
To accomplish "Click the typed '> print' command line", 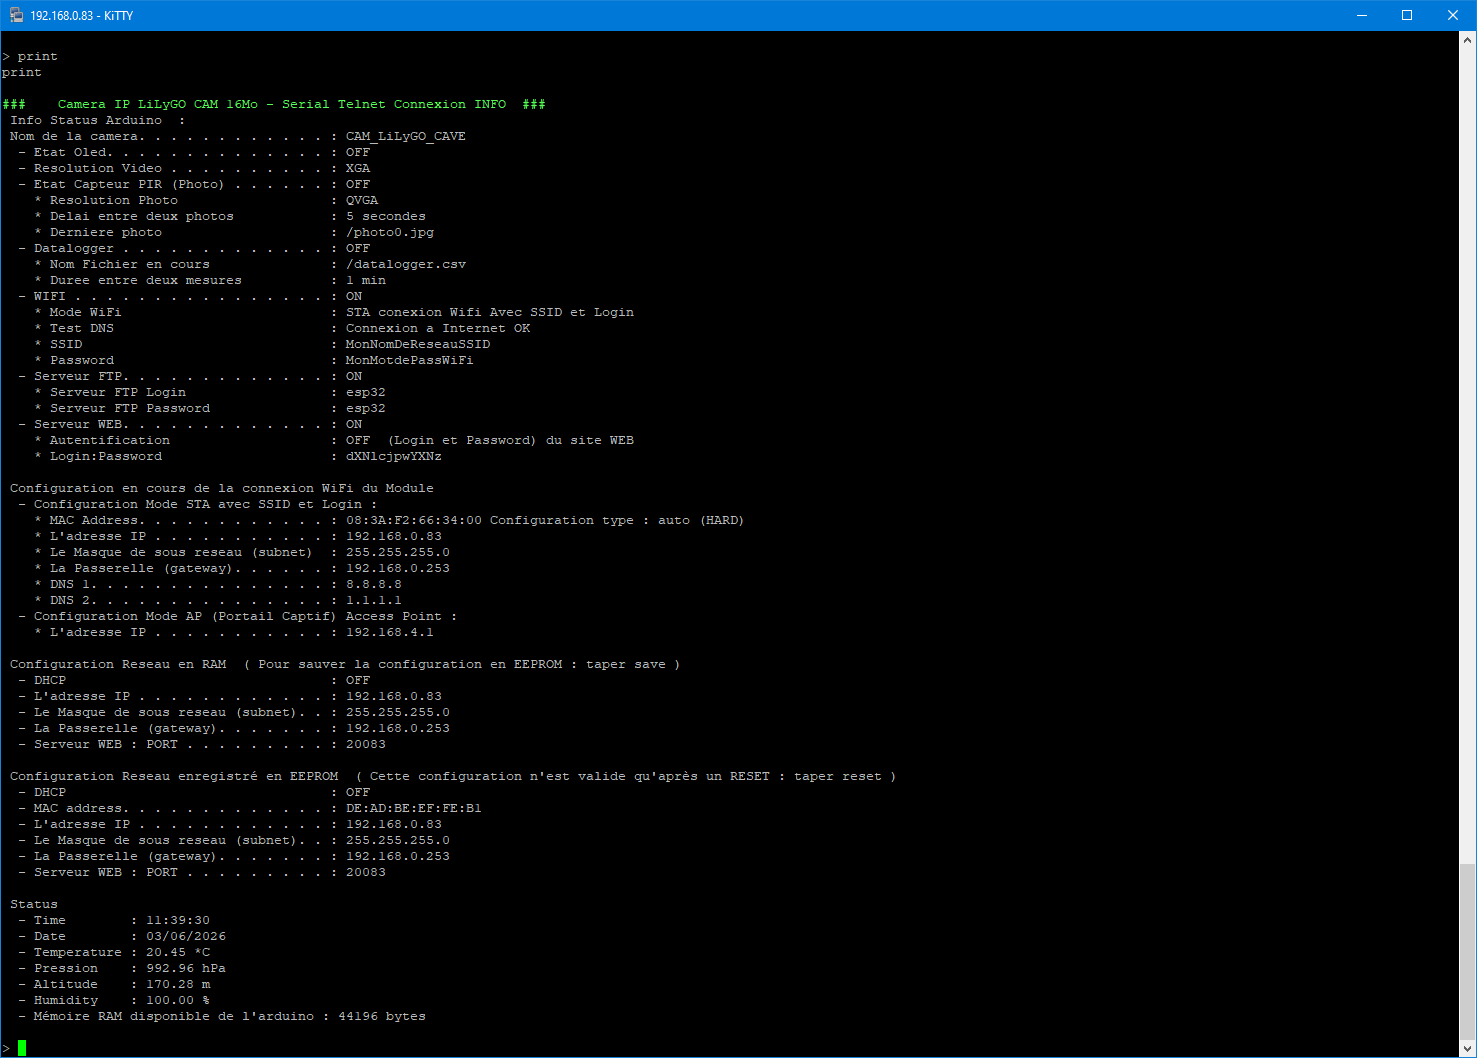I will (x=30, y=56).
